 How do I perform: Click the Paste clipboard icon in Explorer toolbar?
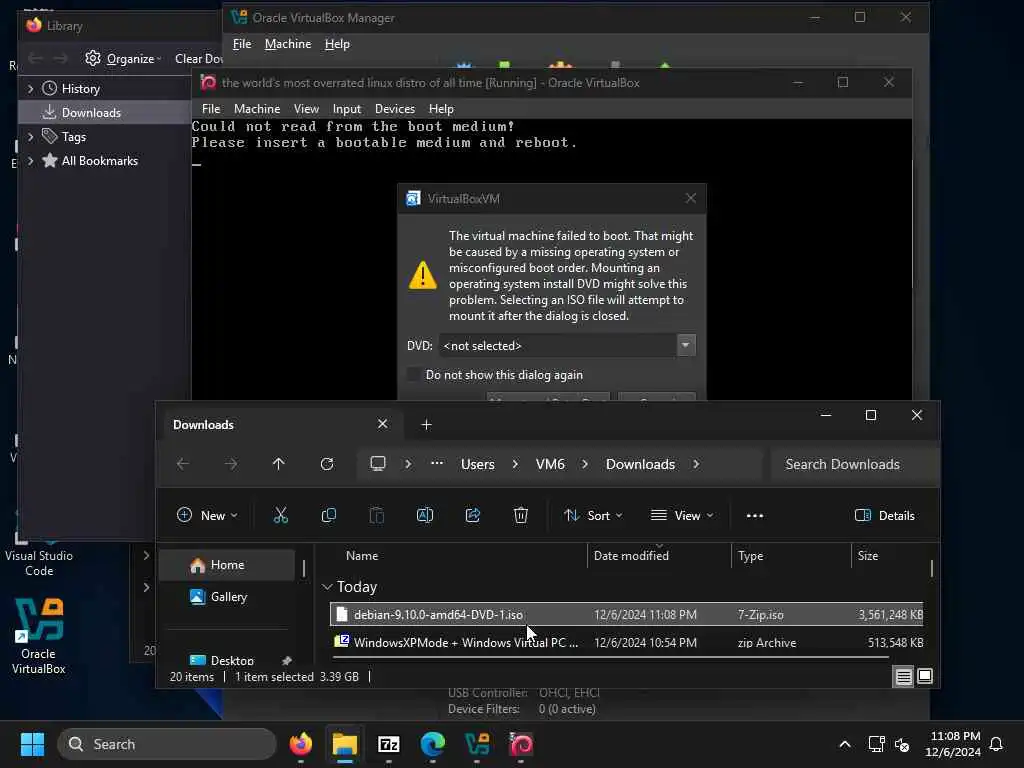[x=377, y=515]
